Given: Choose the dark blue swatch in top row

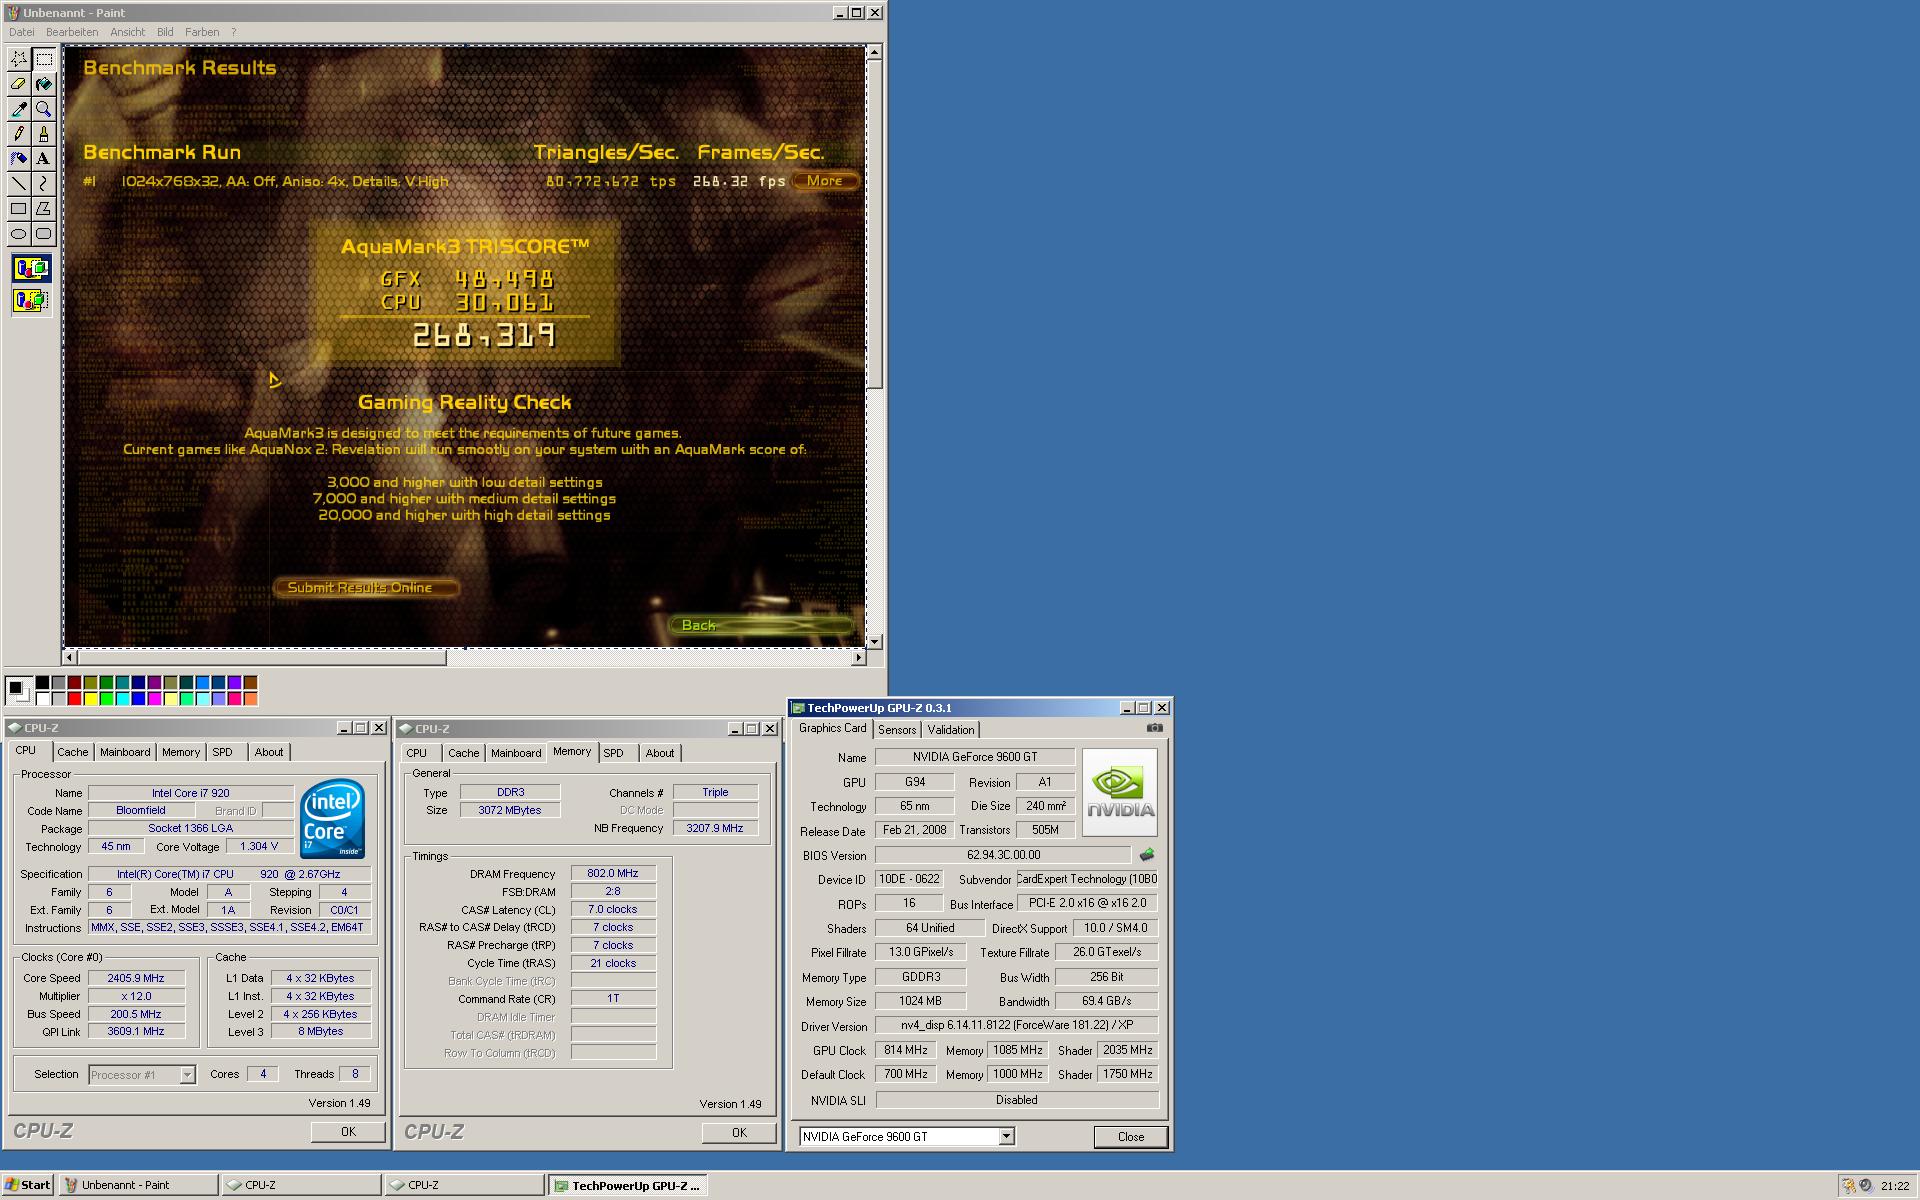Looking at the screenshot, I should (x=138, y=682).
